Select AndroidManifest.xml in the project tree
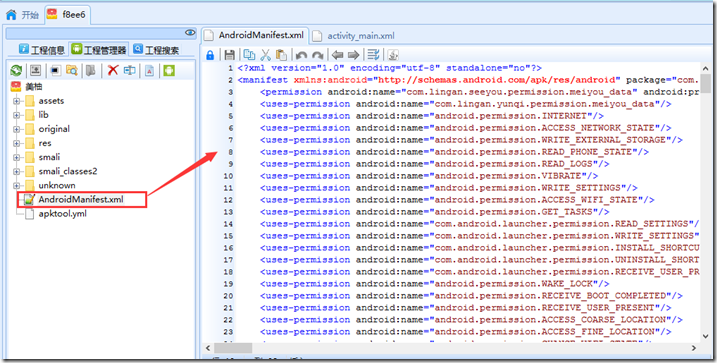The height and width of the screenshot is (363, 717). (81, 200)
